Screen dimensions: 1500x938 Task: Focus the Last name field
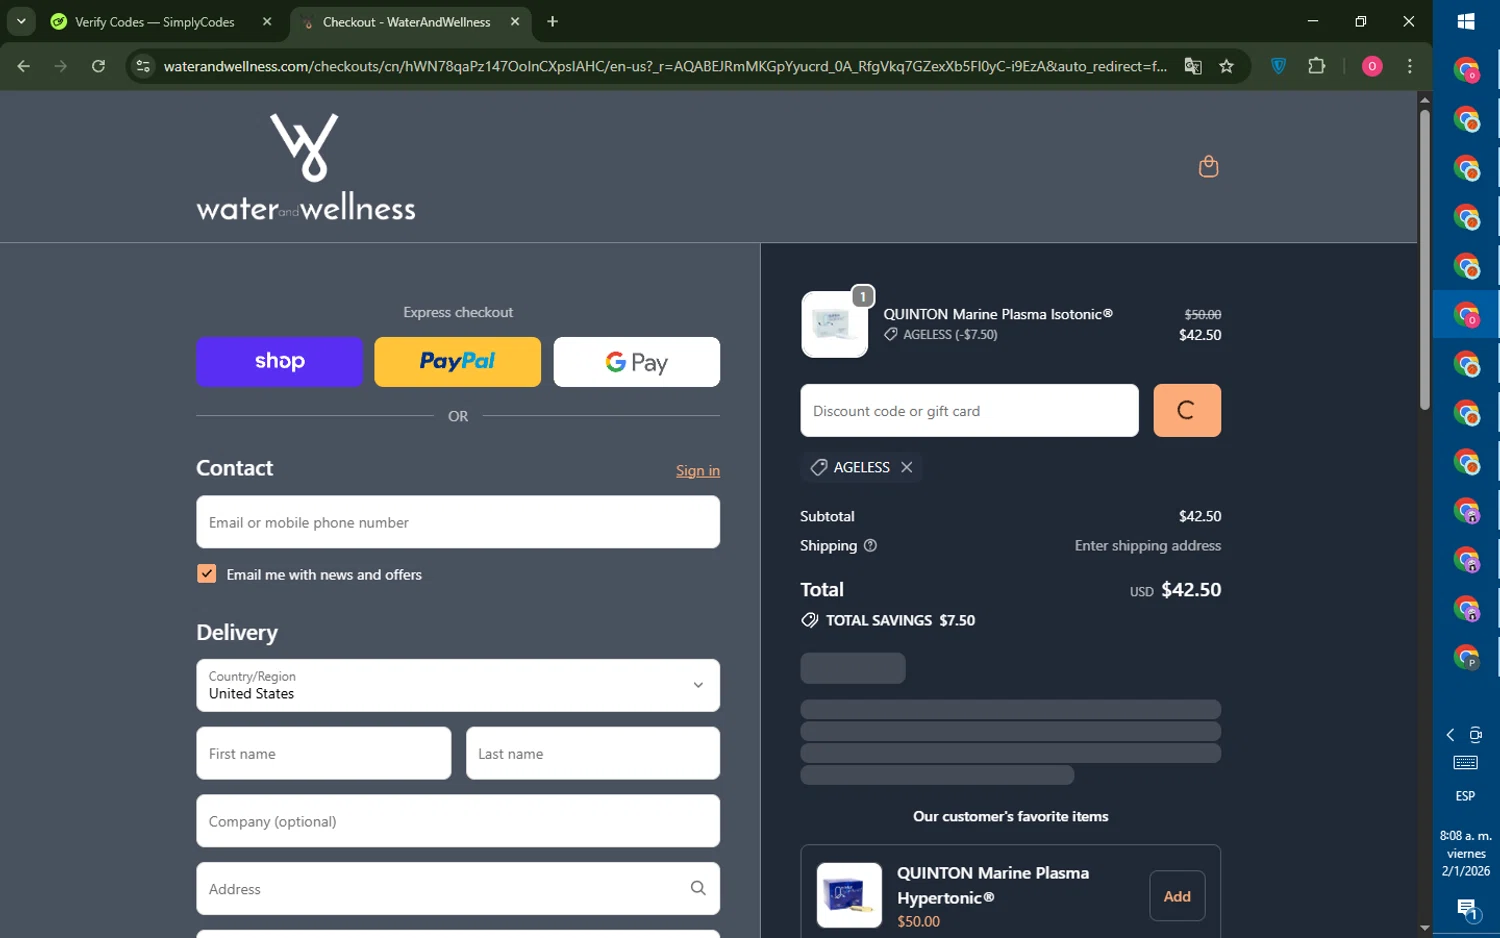click(593, 753)
